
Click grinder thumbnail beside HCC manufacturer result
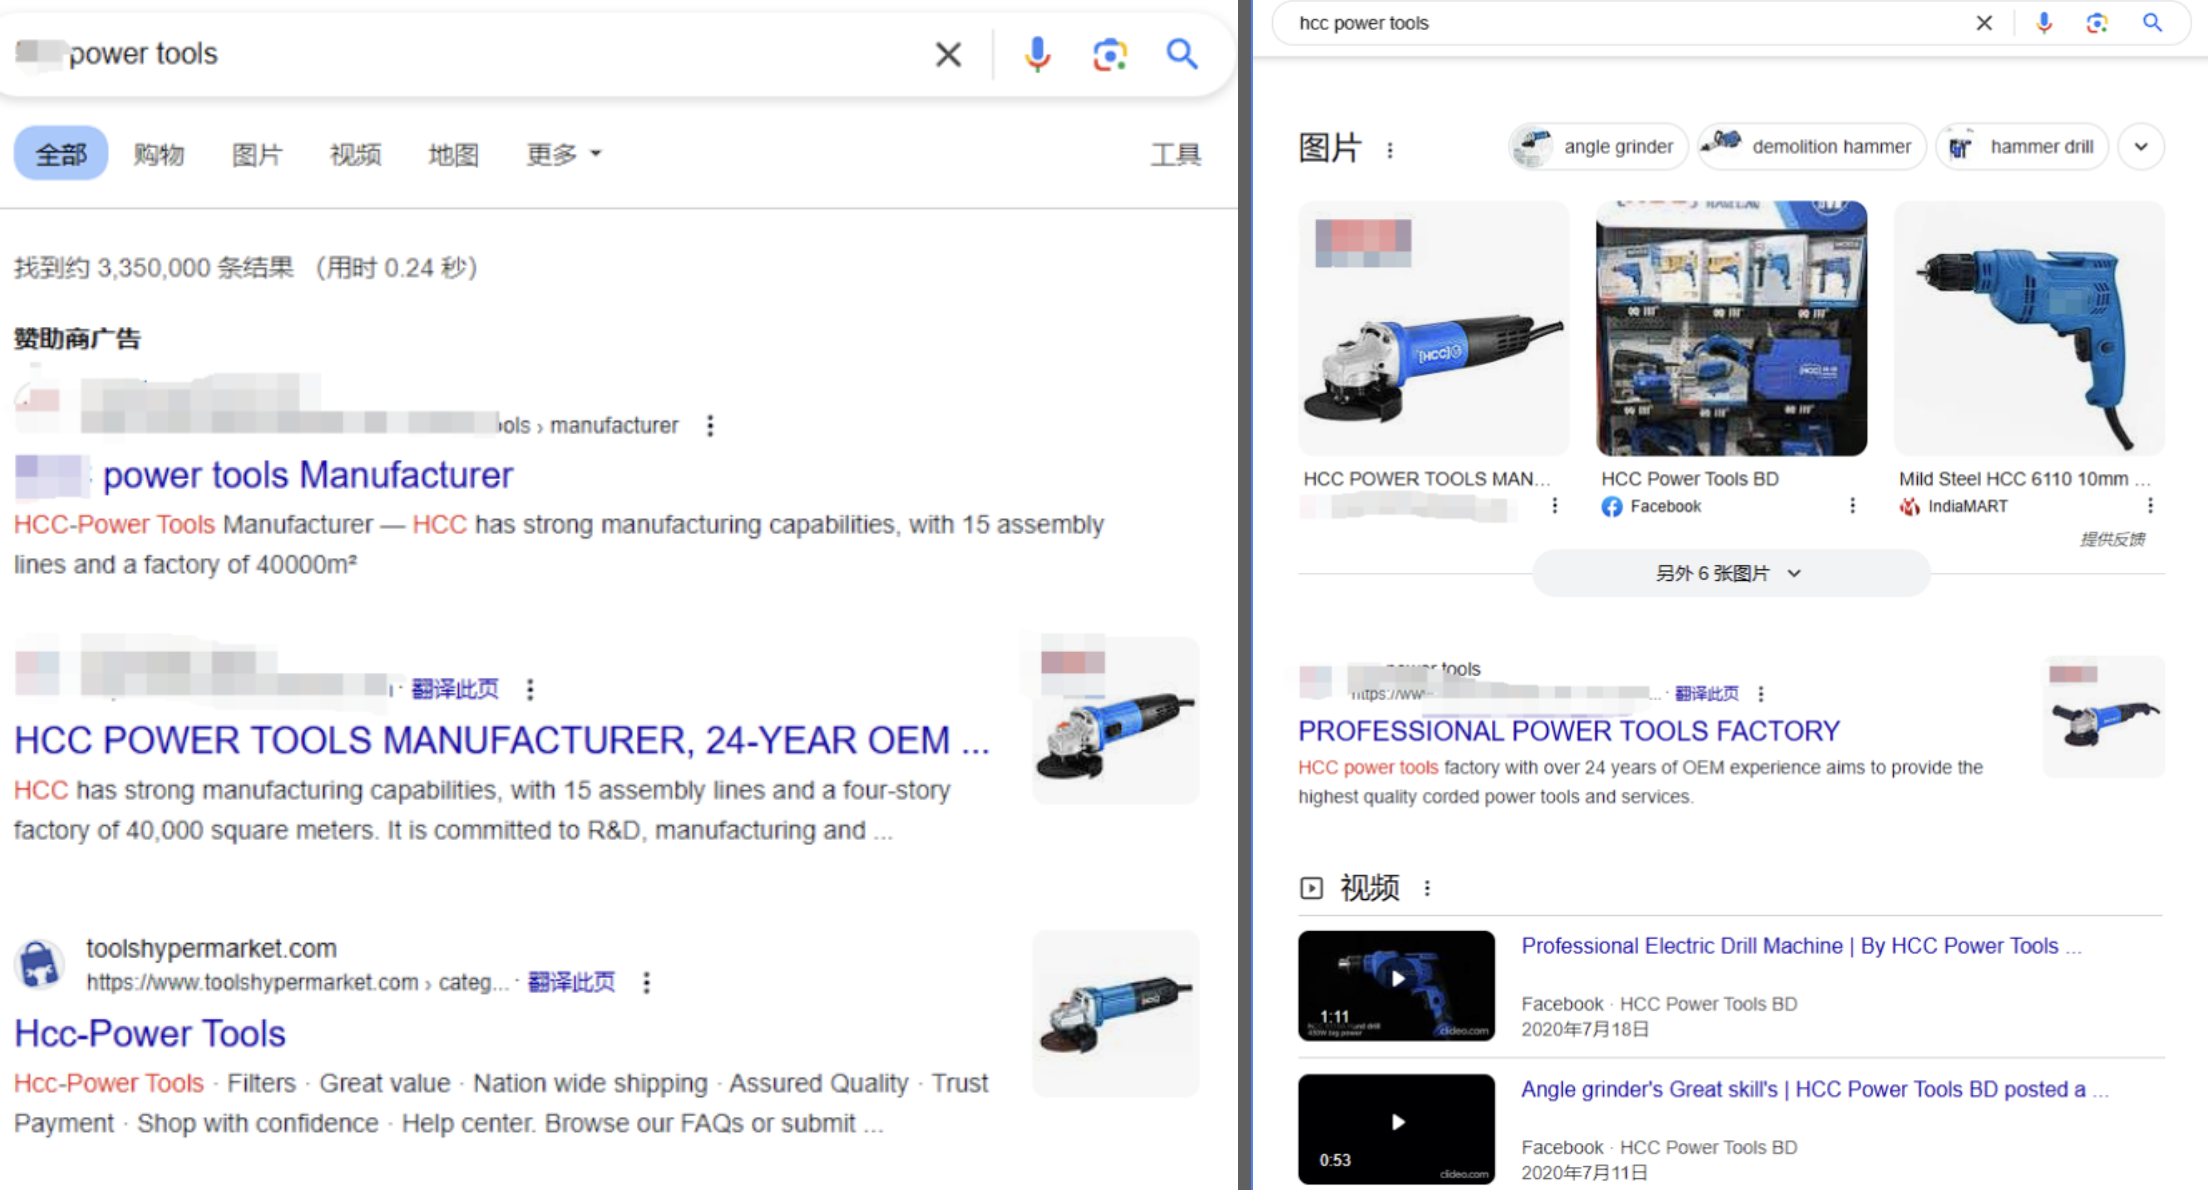point(1115,721)
